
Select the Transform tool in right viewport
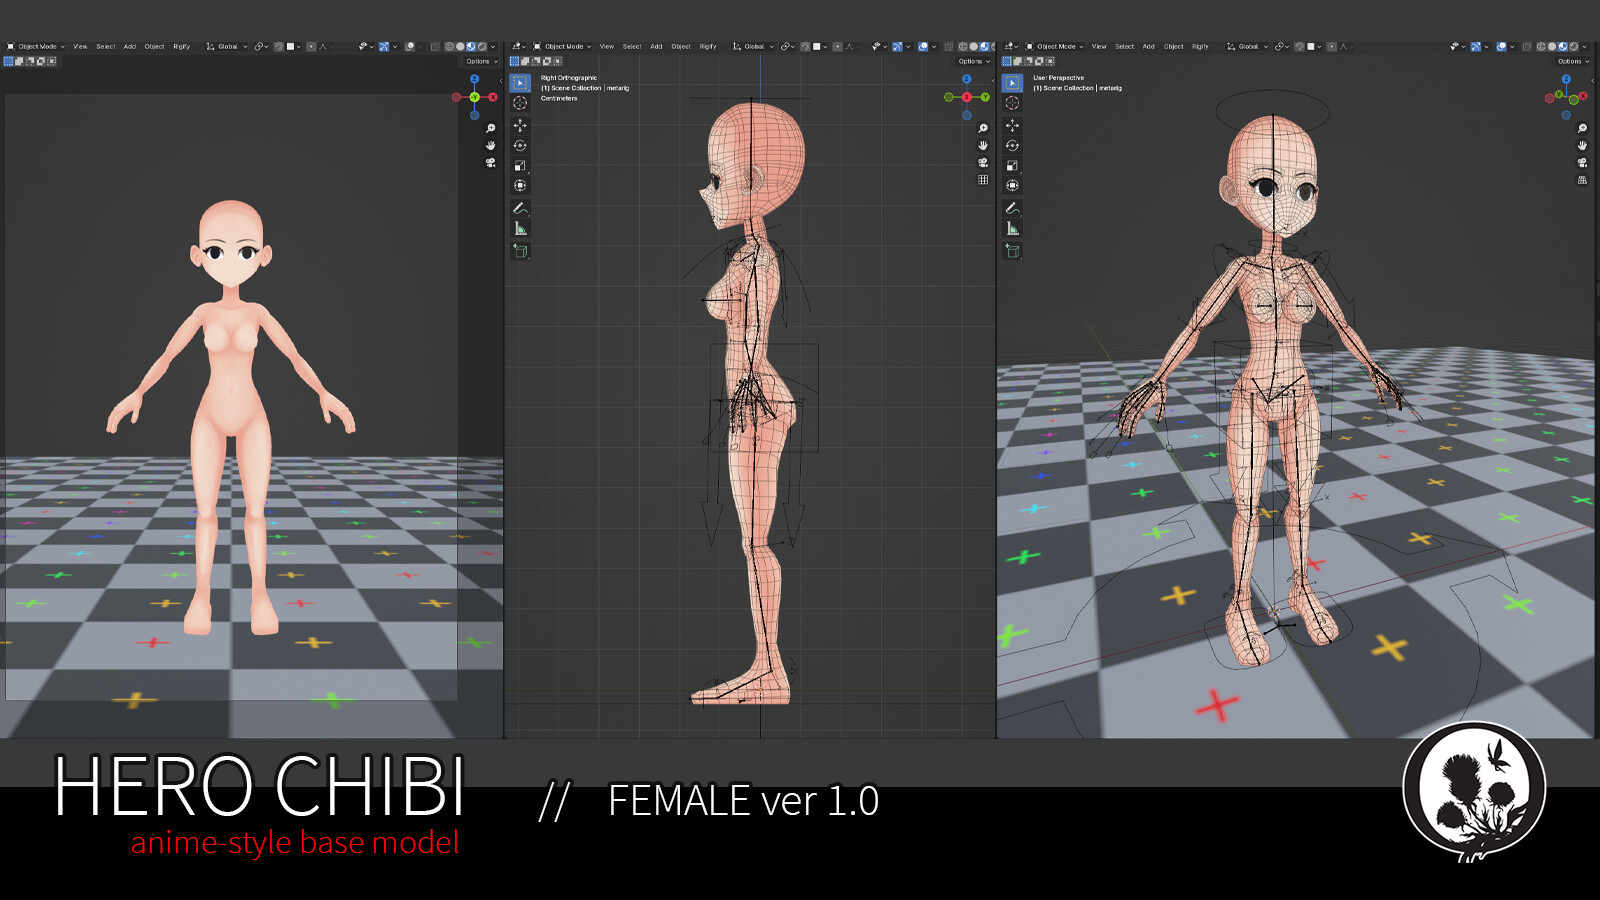[1012, 185]
